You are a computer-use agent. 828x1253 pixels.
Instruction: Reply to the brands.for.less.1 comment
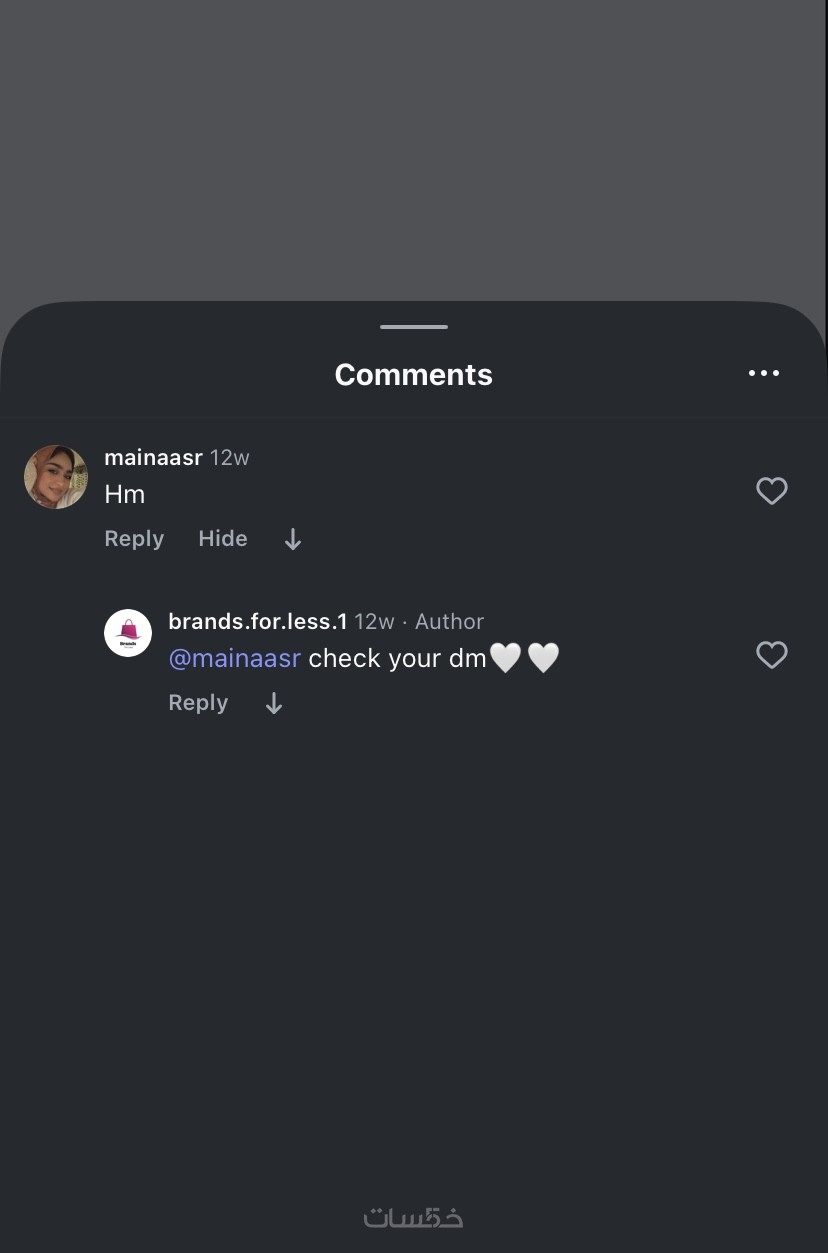198,703
